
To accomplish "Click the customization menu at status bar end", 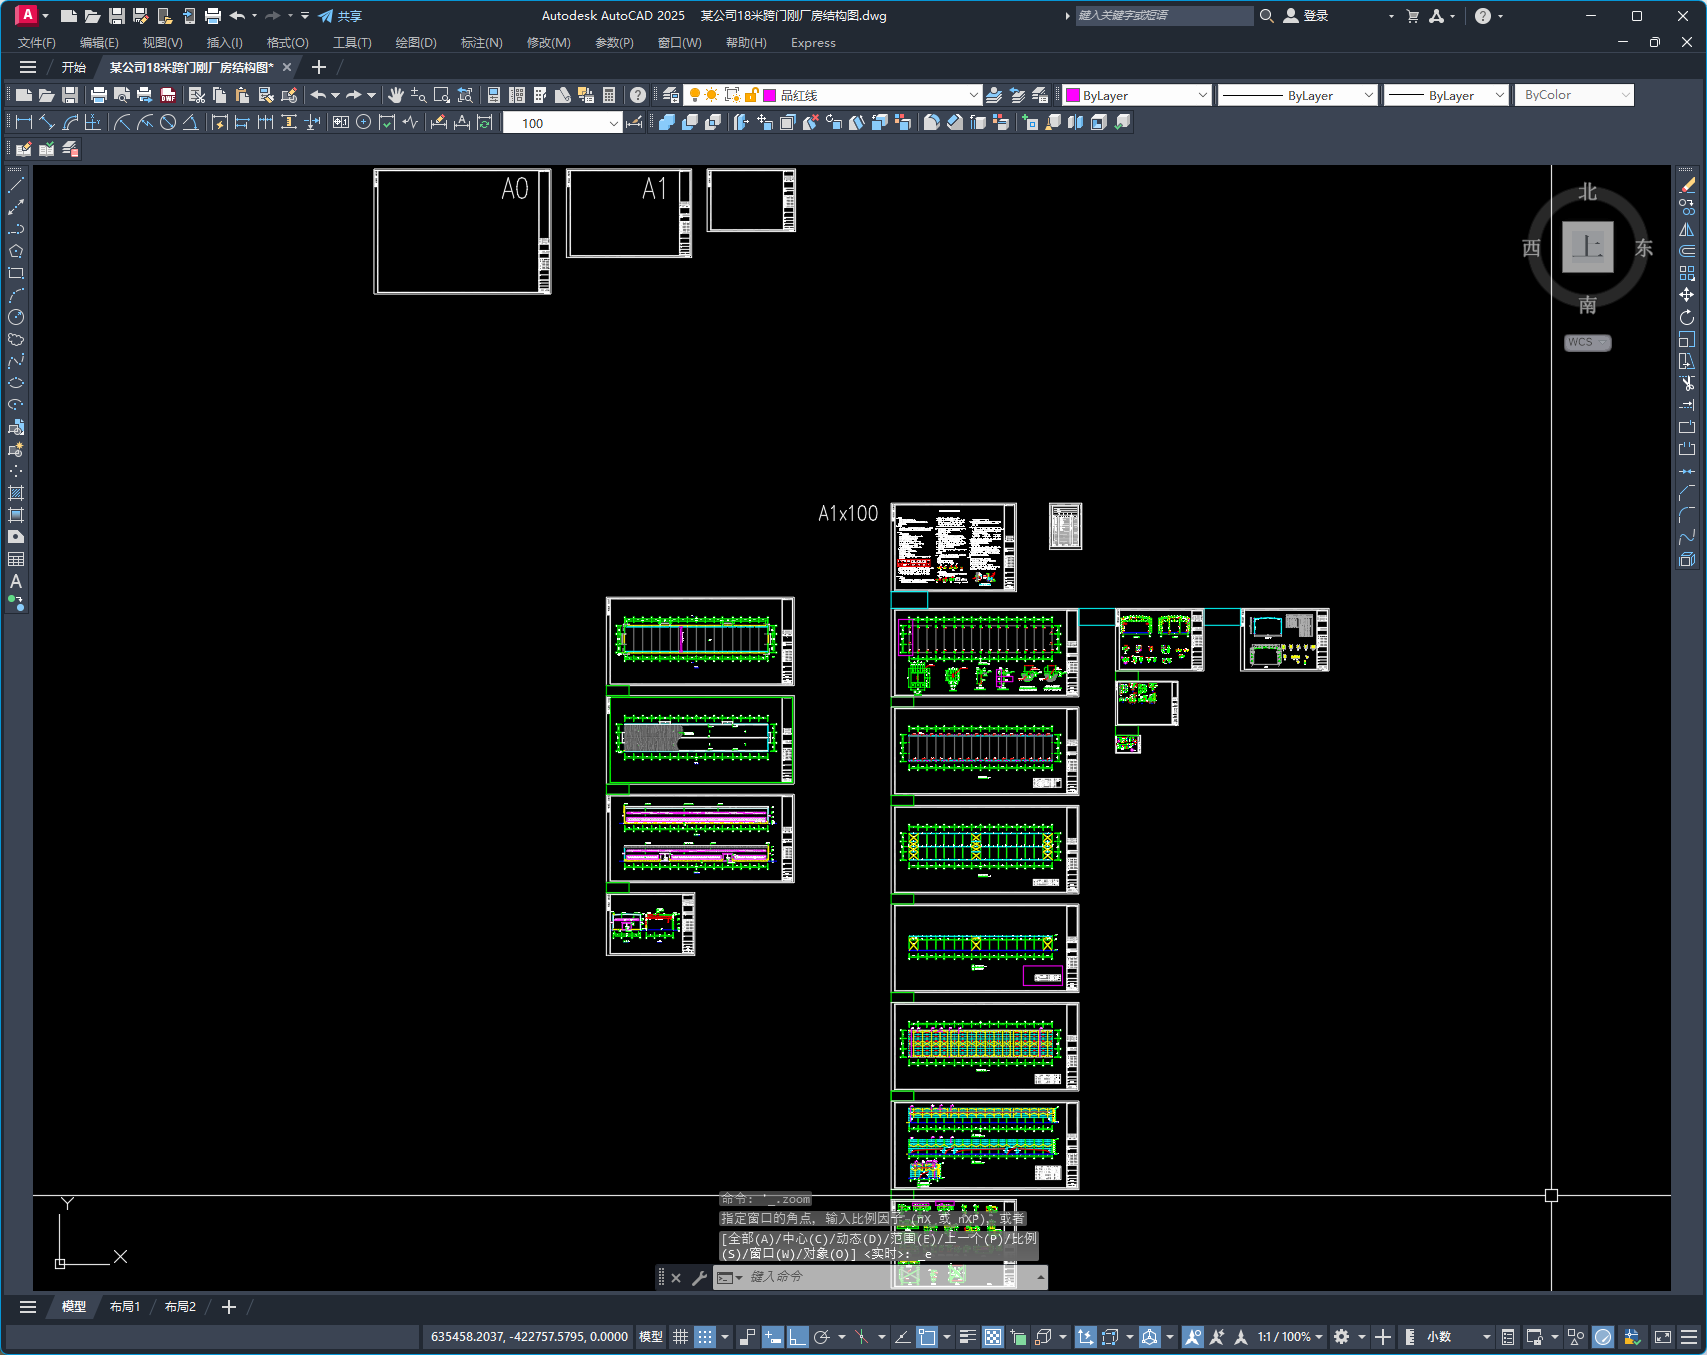I will (x=1689, y=1337).
